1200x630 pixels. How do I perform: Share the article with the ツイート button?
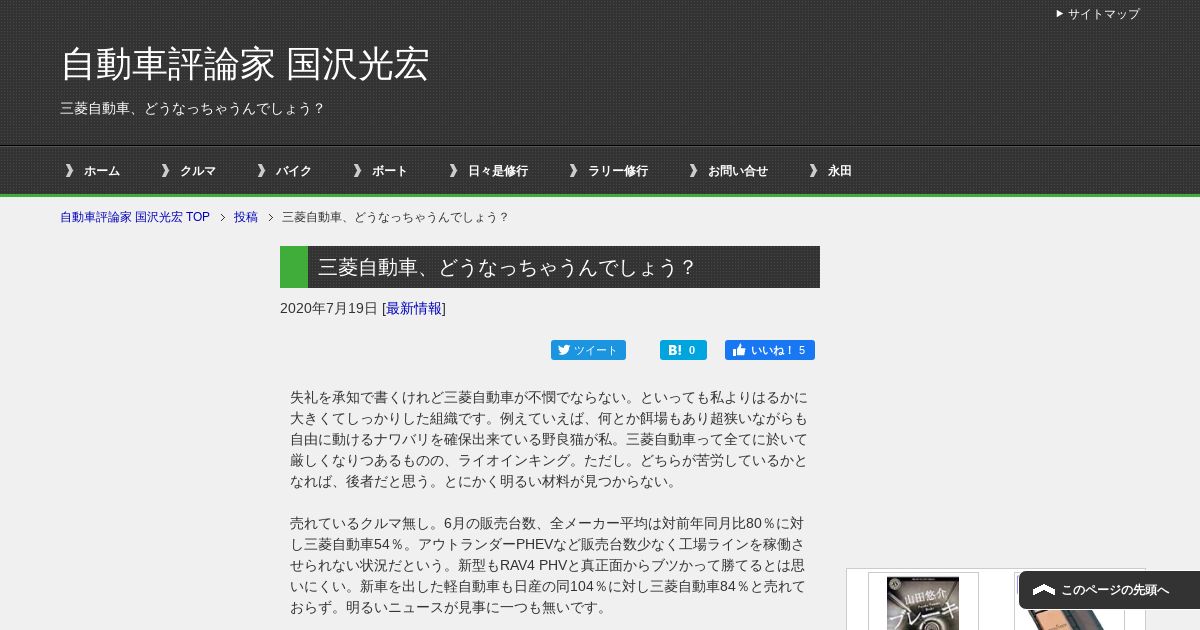tap(588, 350)
